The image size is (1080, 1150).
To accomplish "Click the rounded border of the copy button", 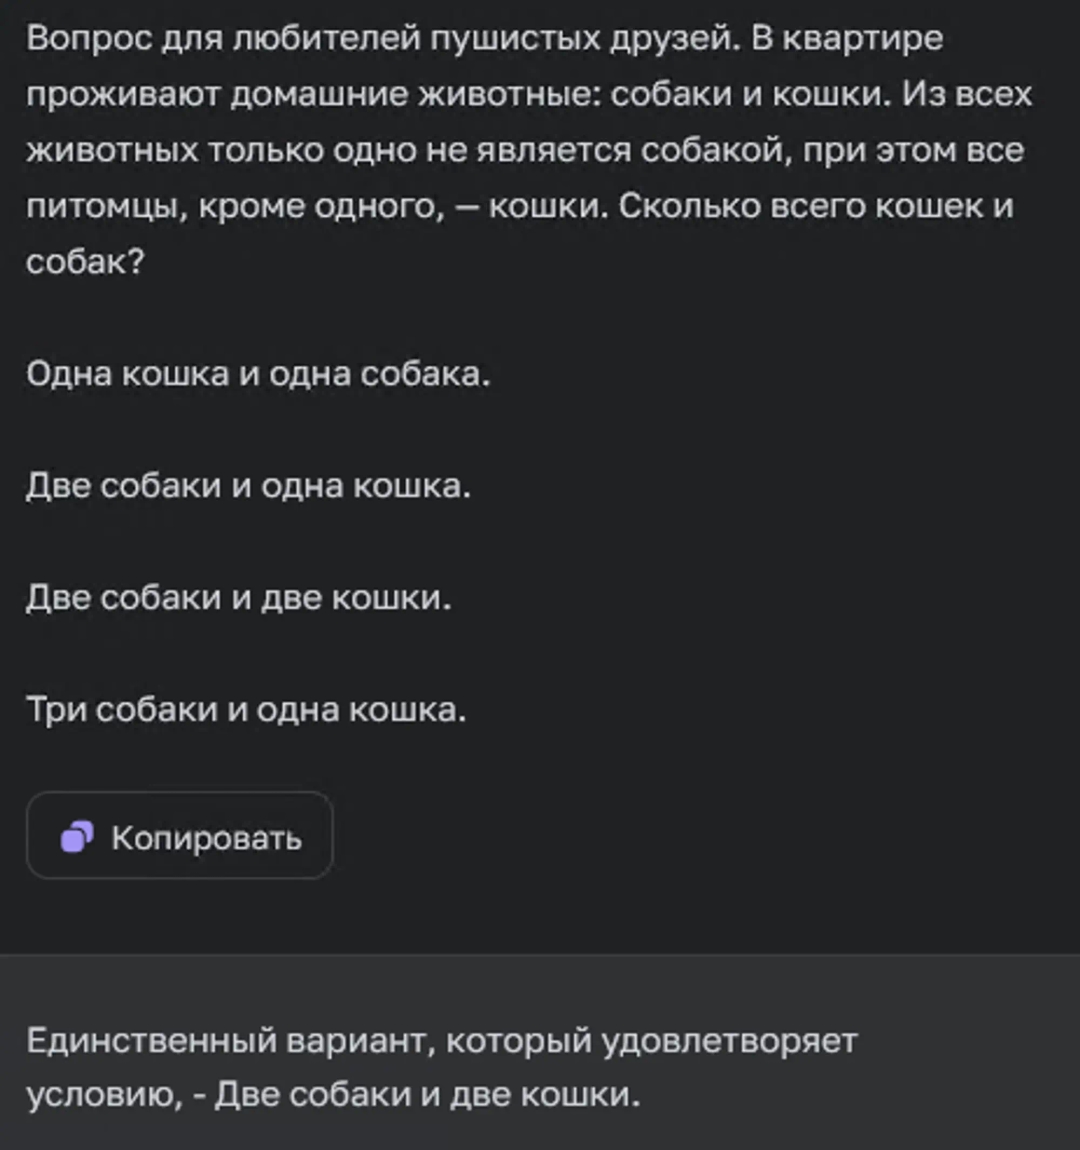I will (x=180, y=796).
